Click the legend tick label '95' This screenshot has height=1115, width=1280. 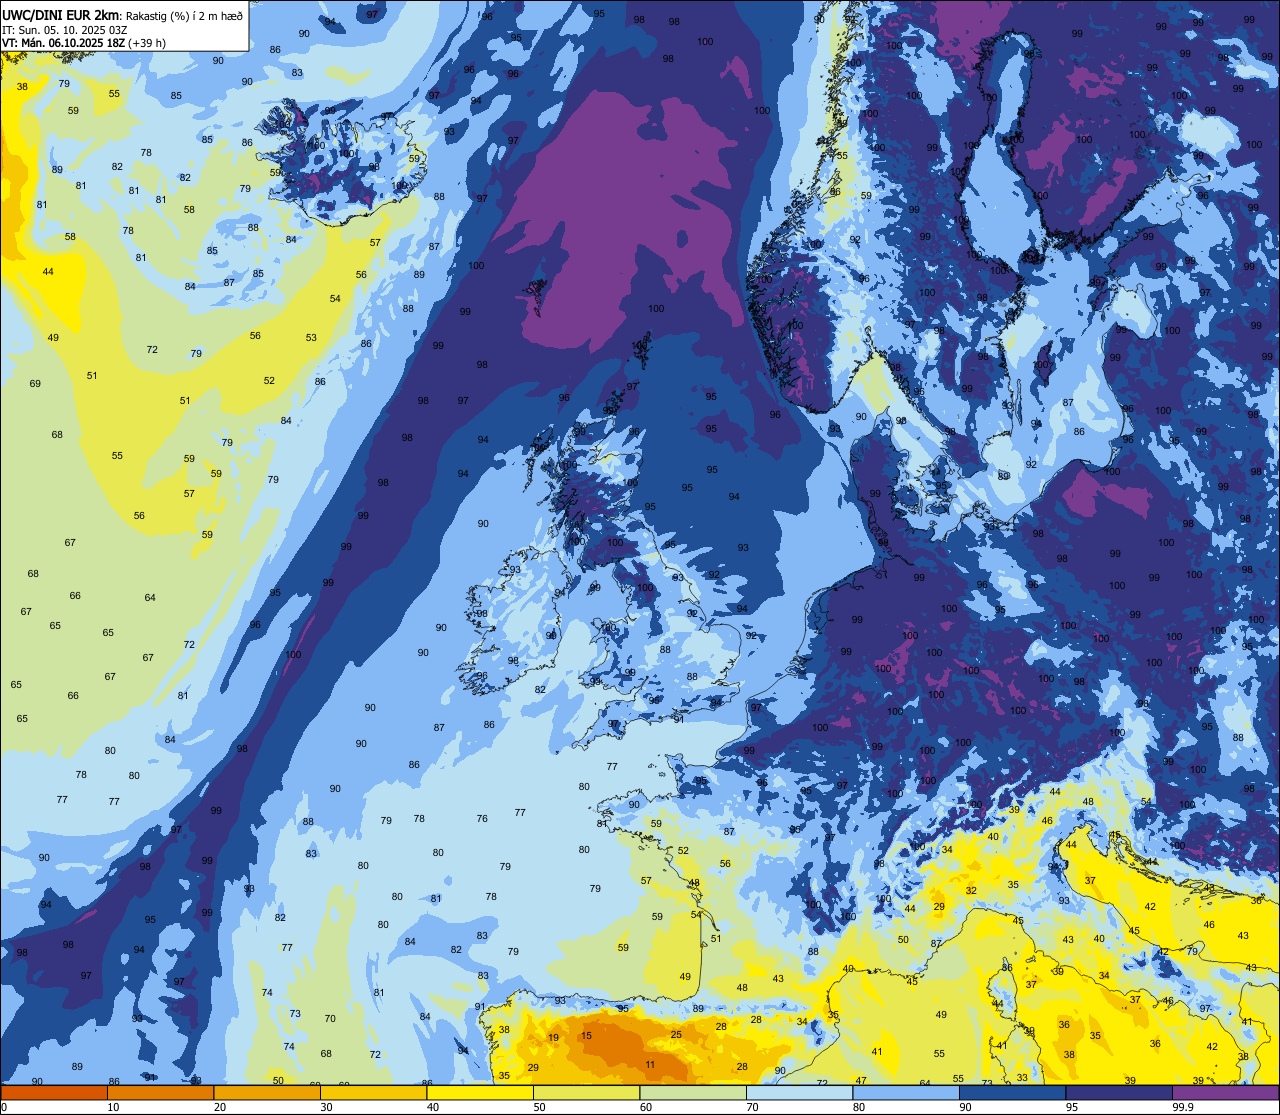point(1072,1107)
